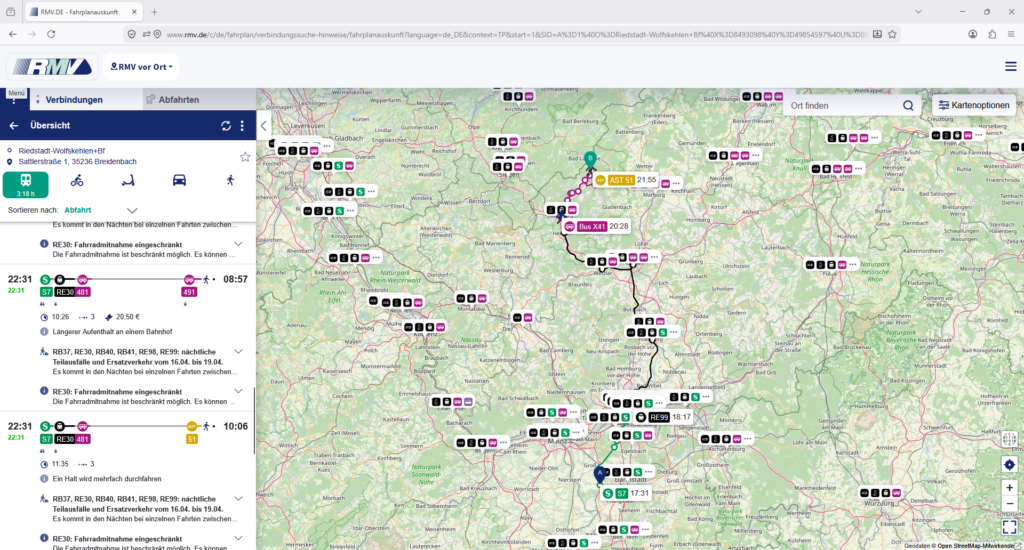Toggle fullscreen map view
1024x550 pixels.
click(x=1009, y=527)
